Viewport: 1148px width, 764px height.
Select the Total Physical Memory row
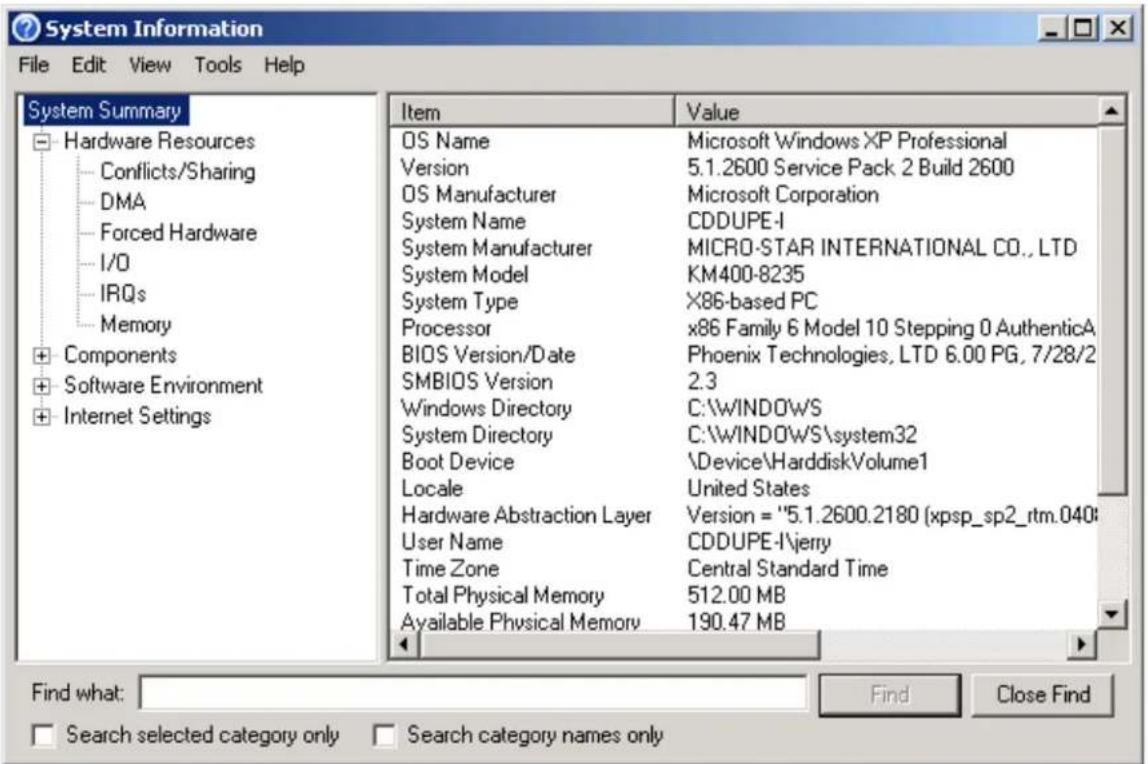pyautogui.click(x=743, y=596)
